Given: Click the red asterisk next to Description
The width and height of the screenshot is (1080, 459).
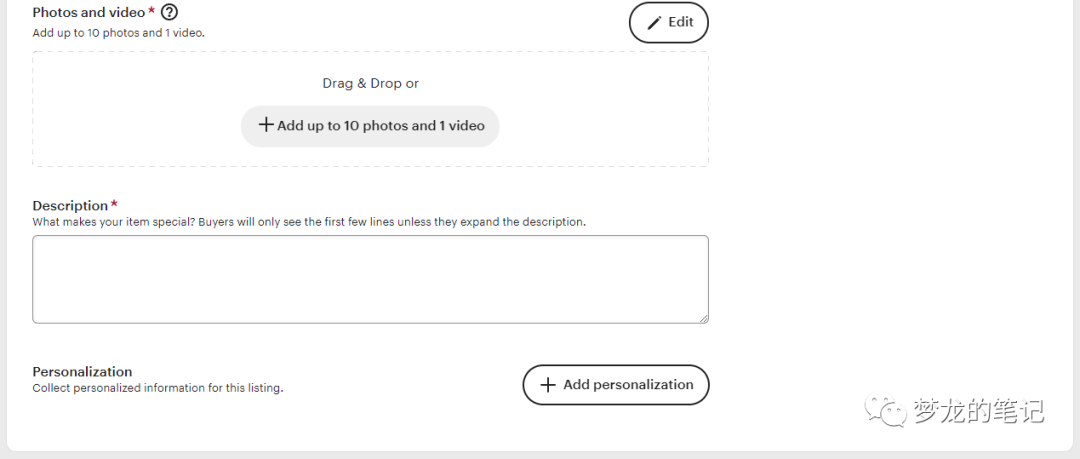Looking at the screenshot, I should click(x=114, y=205).
